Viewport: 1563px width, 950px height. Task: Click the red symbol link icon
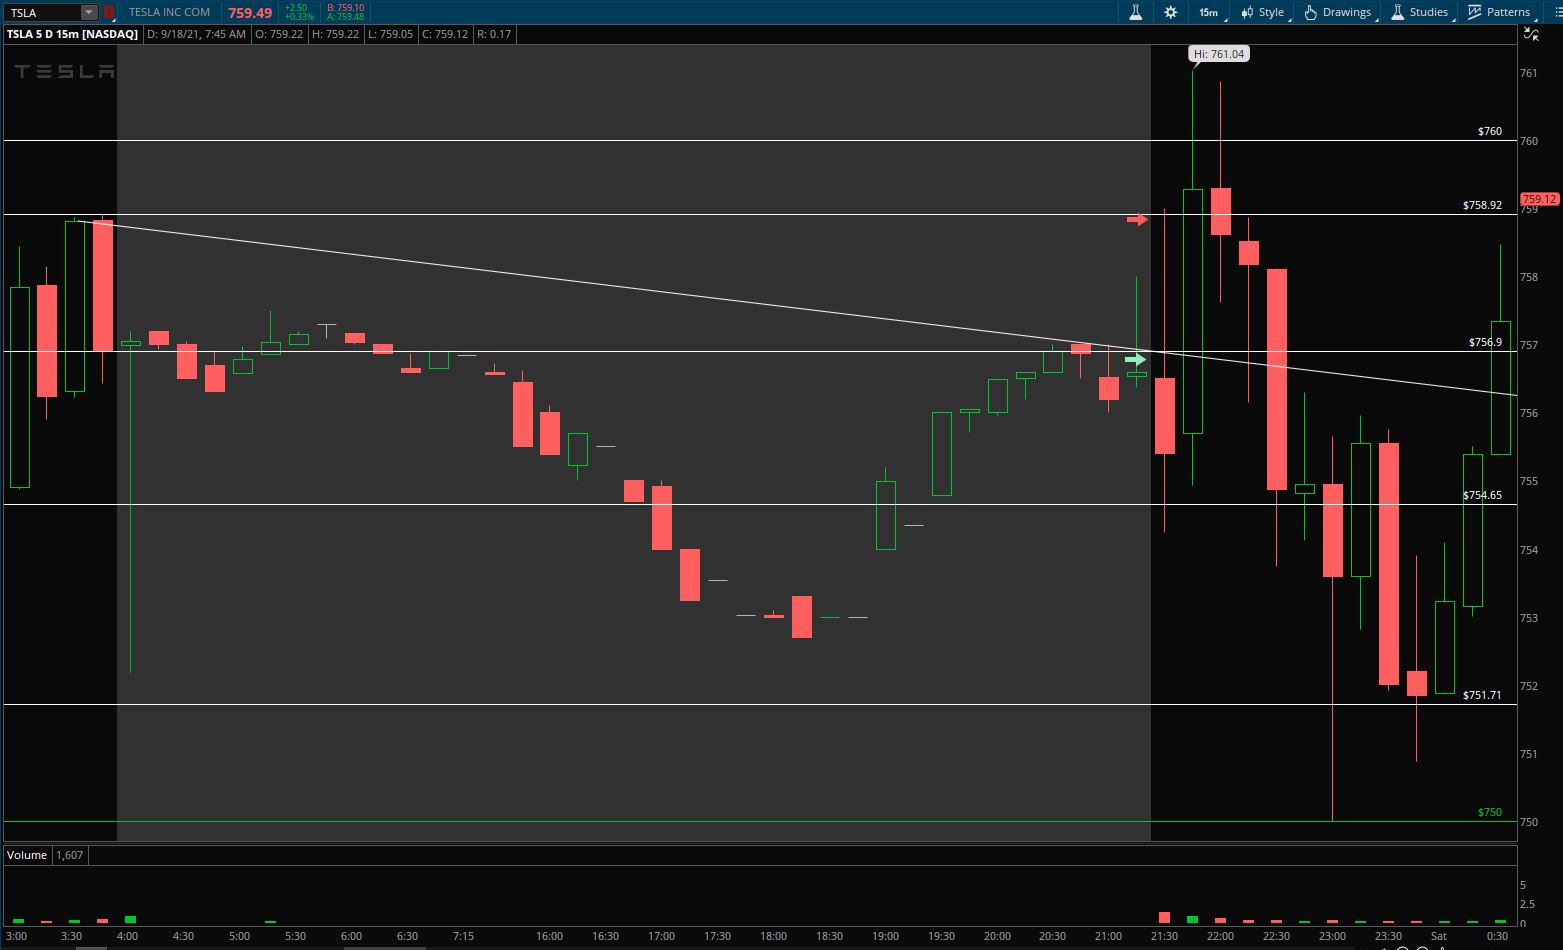coord(109,12)
